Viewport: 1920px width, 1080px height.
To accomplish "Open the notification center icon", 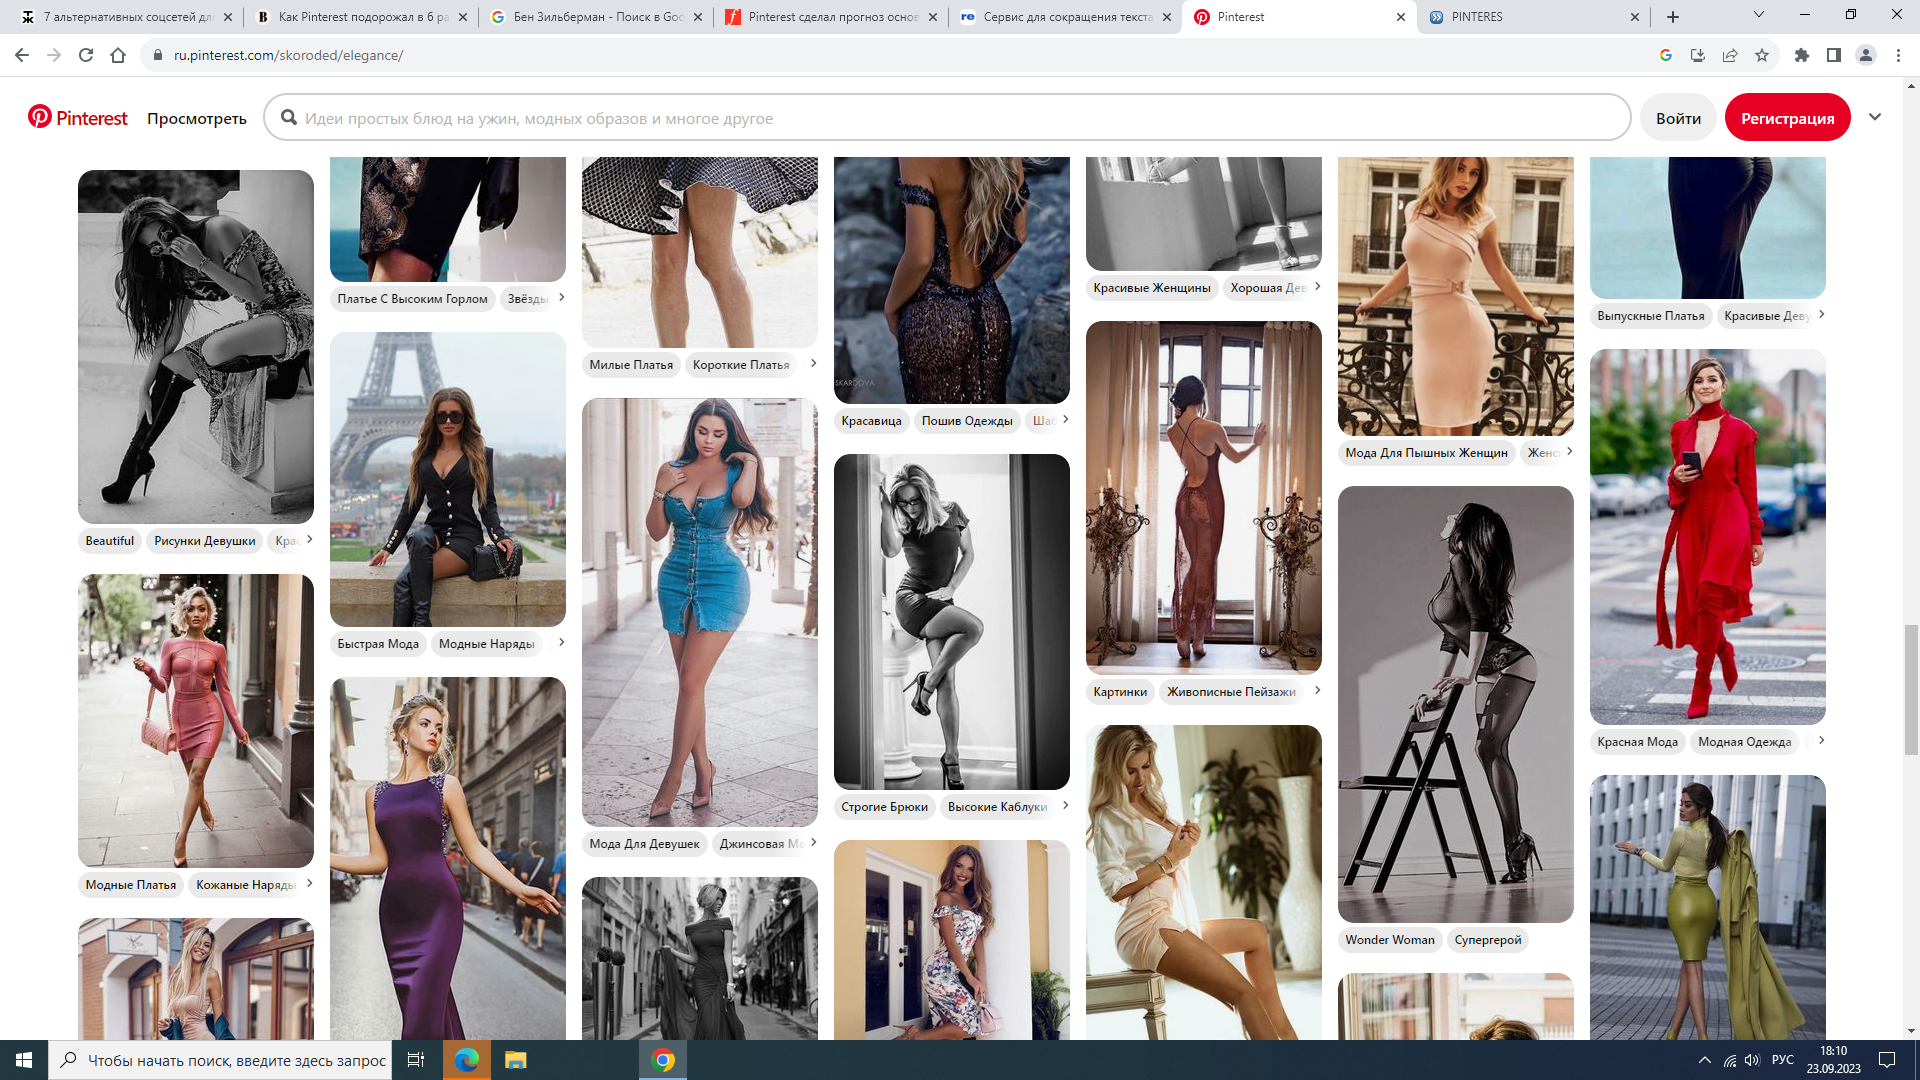I will coord(1887,1060).
